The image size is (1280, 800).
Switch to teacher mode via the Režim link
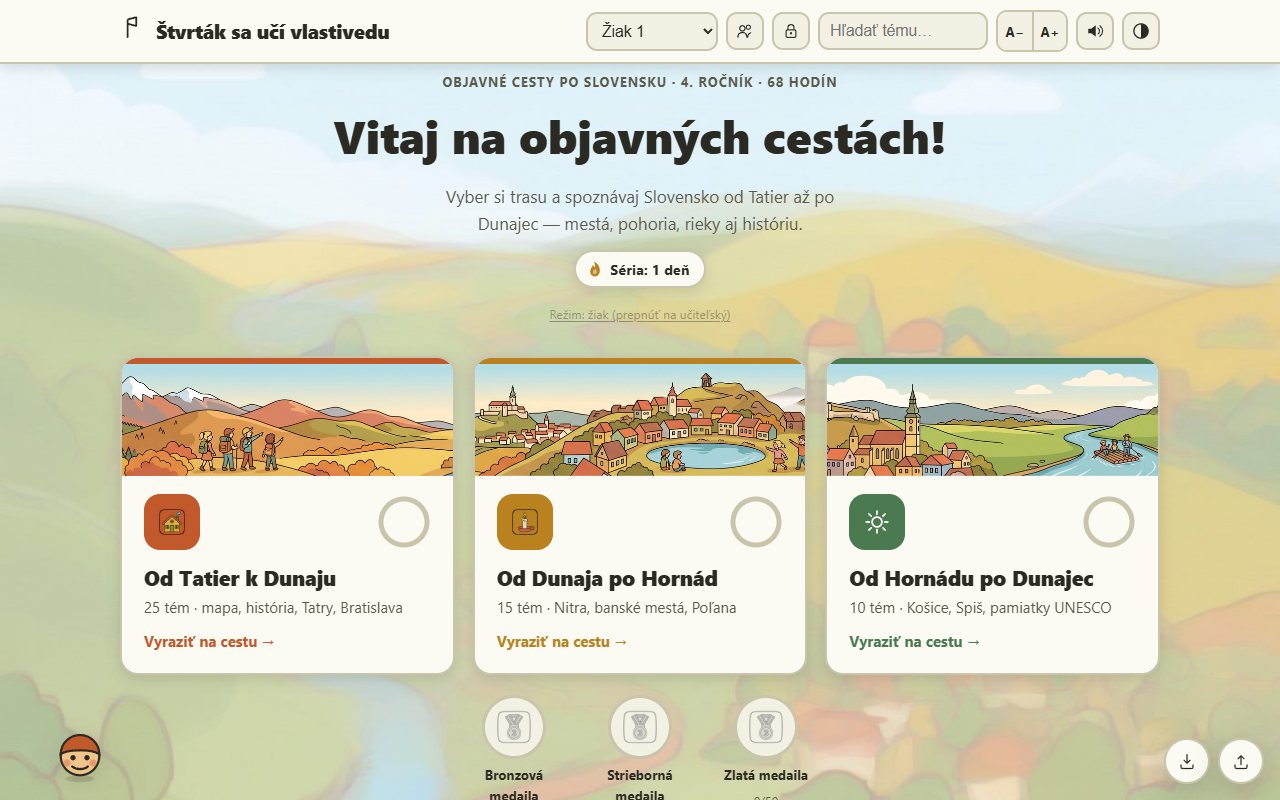pyautogui.click(x=640, y=315)
